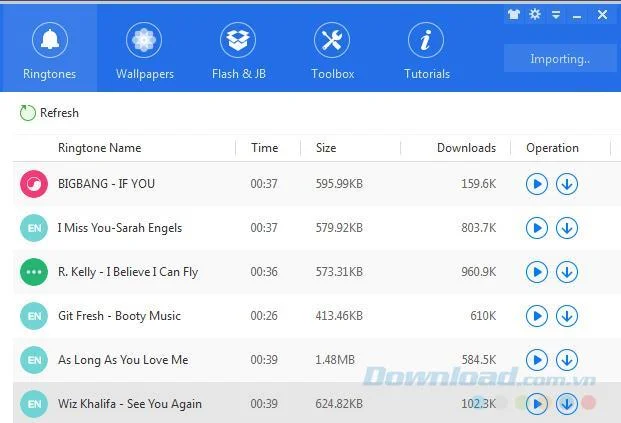
Task: Select Wiz Khalifa - See You Again title
Action: pyautogui.click(x=130, y=404)
